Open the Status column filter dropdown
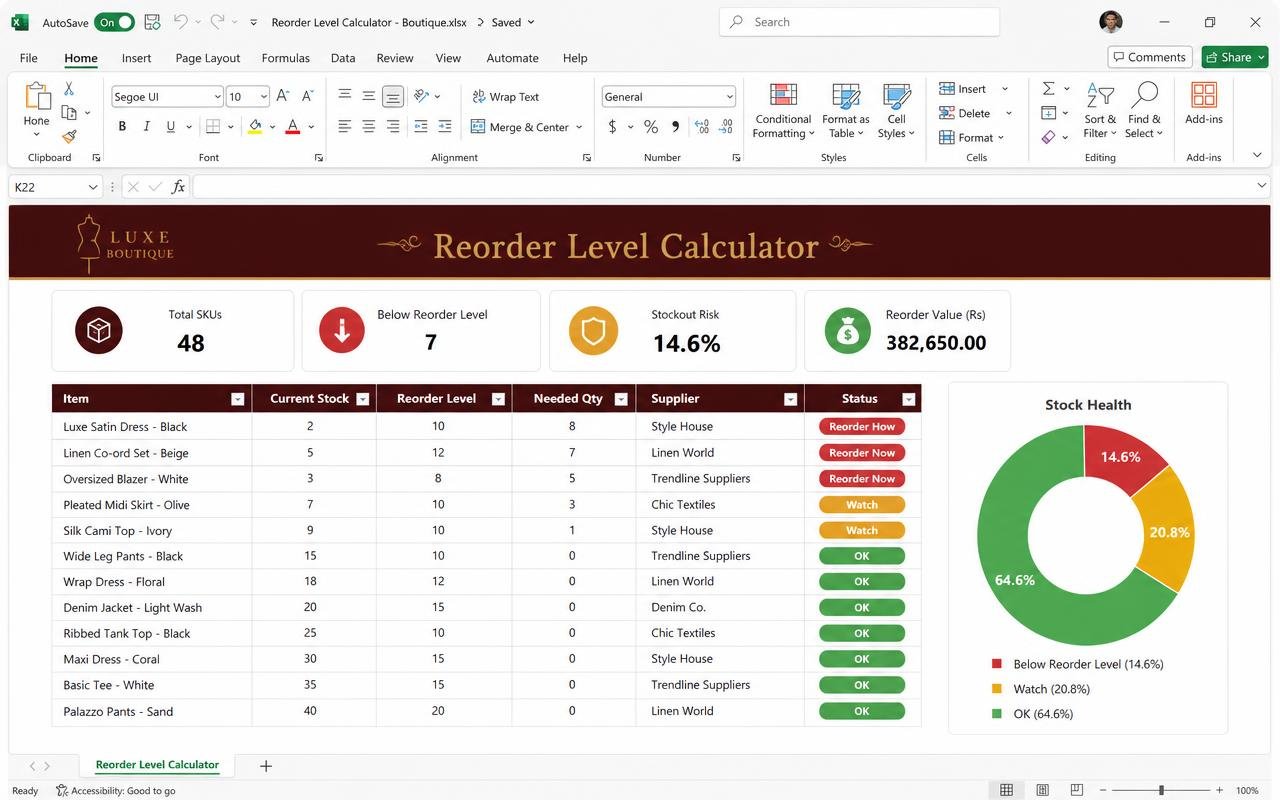The width and height of the screenshot is (1280, 800). coord(909,399)
